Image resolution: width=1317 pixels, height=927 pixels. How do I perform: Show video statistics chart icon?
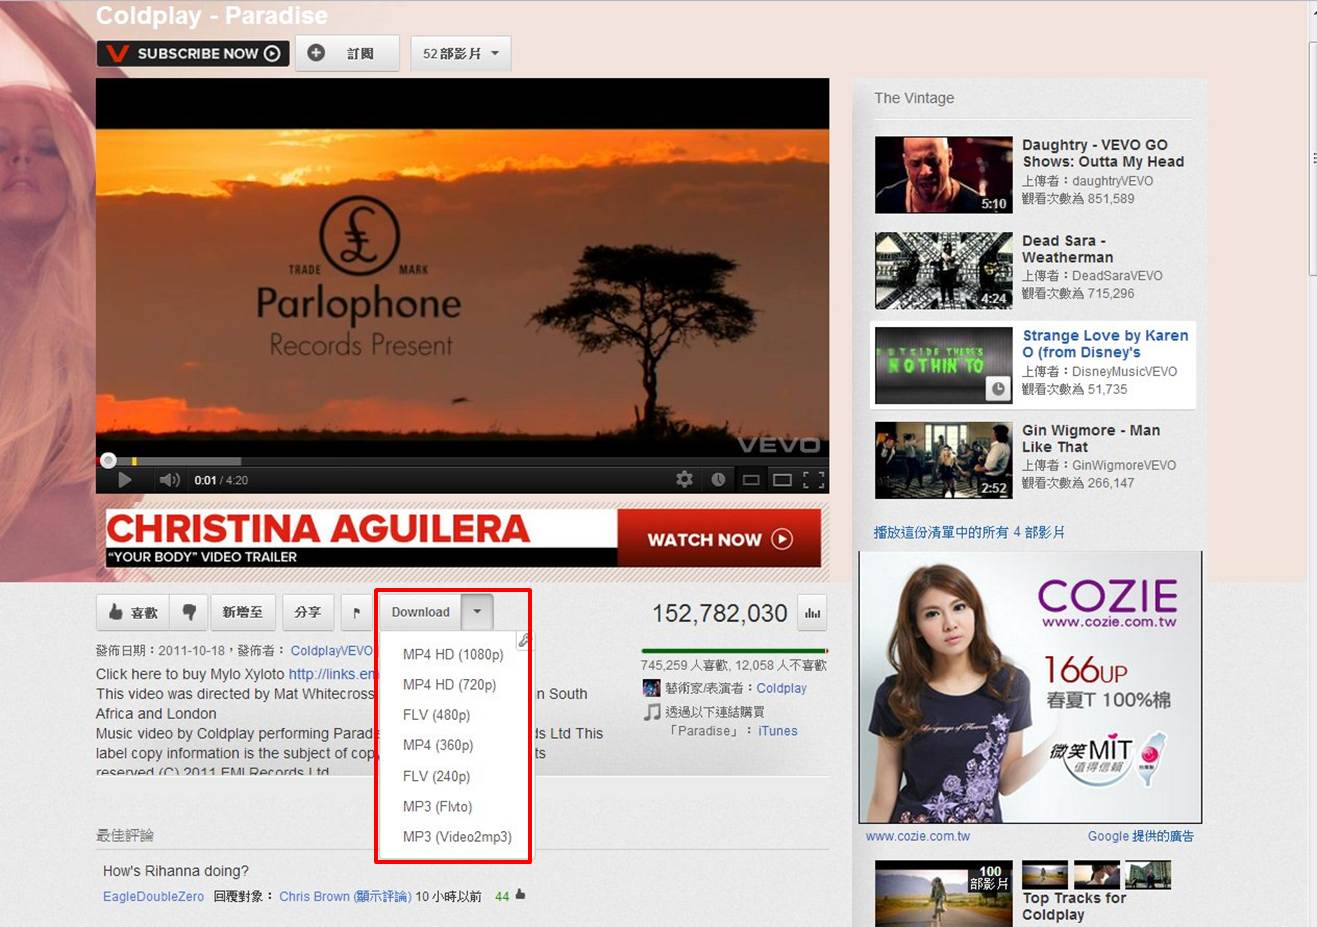[x=812, y=613]
